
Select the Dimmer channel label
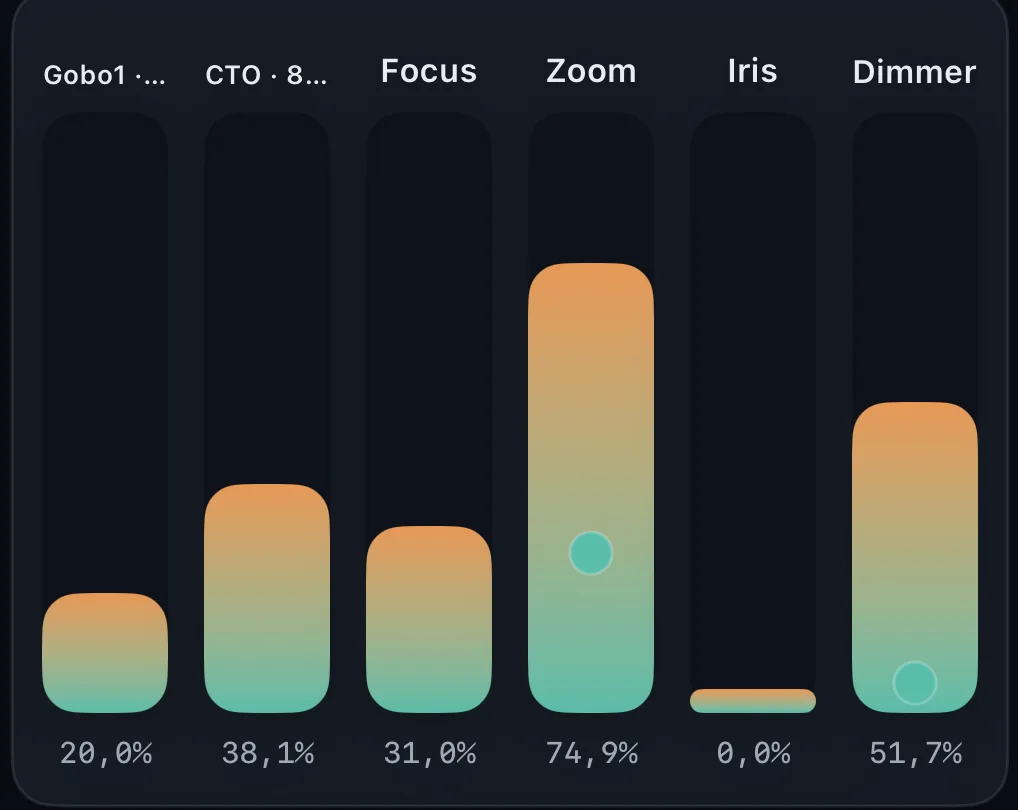pyautogui.click(x=914, y=72)
